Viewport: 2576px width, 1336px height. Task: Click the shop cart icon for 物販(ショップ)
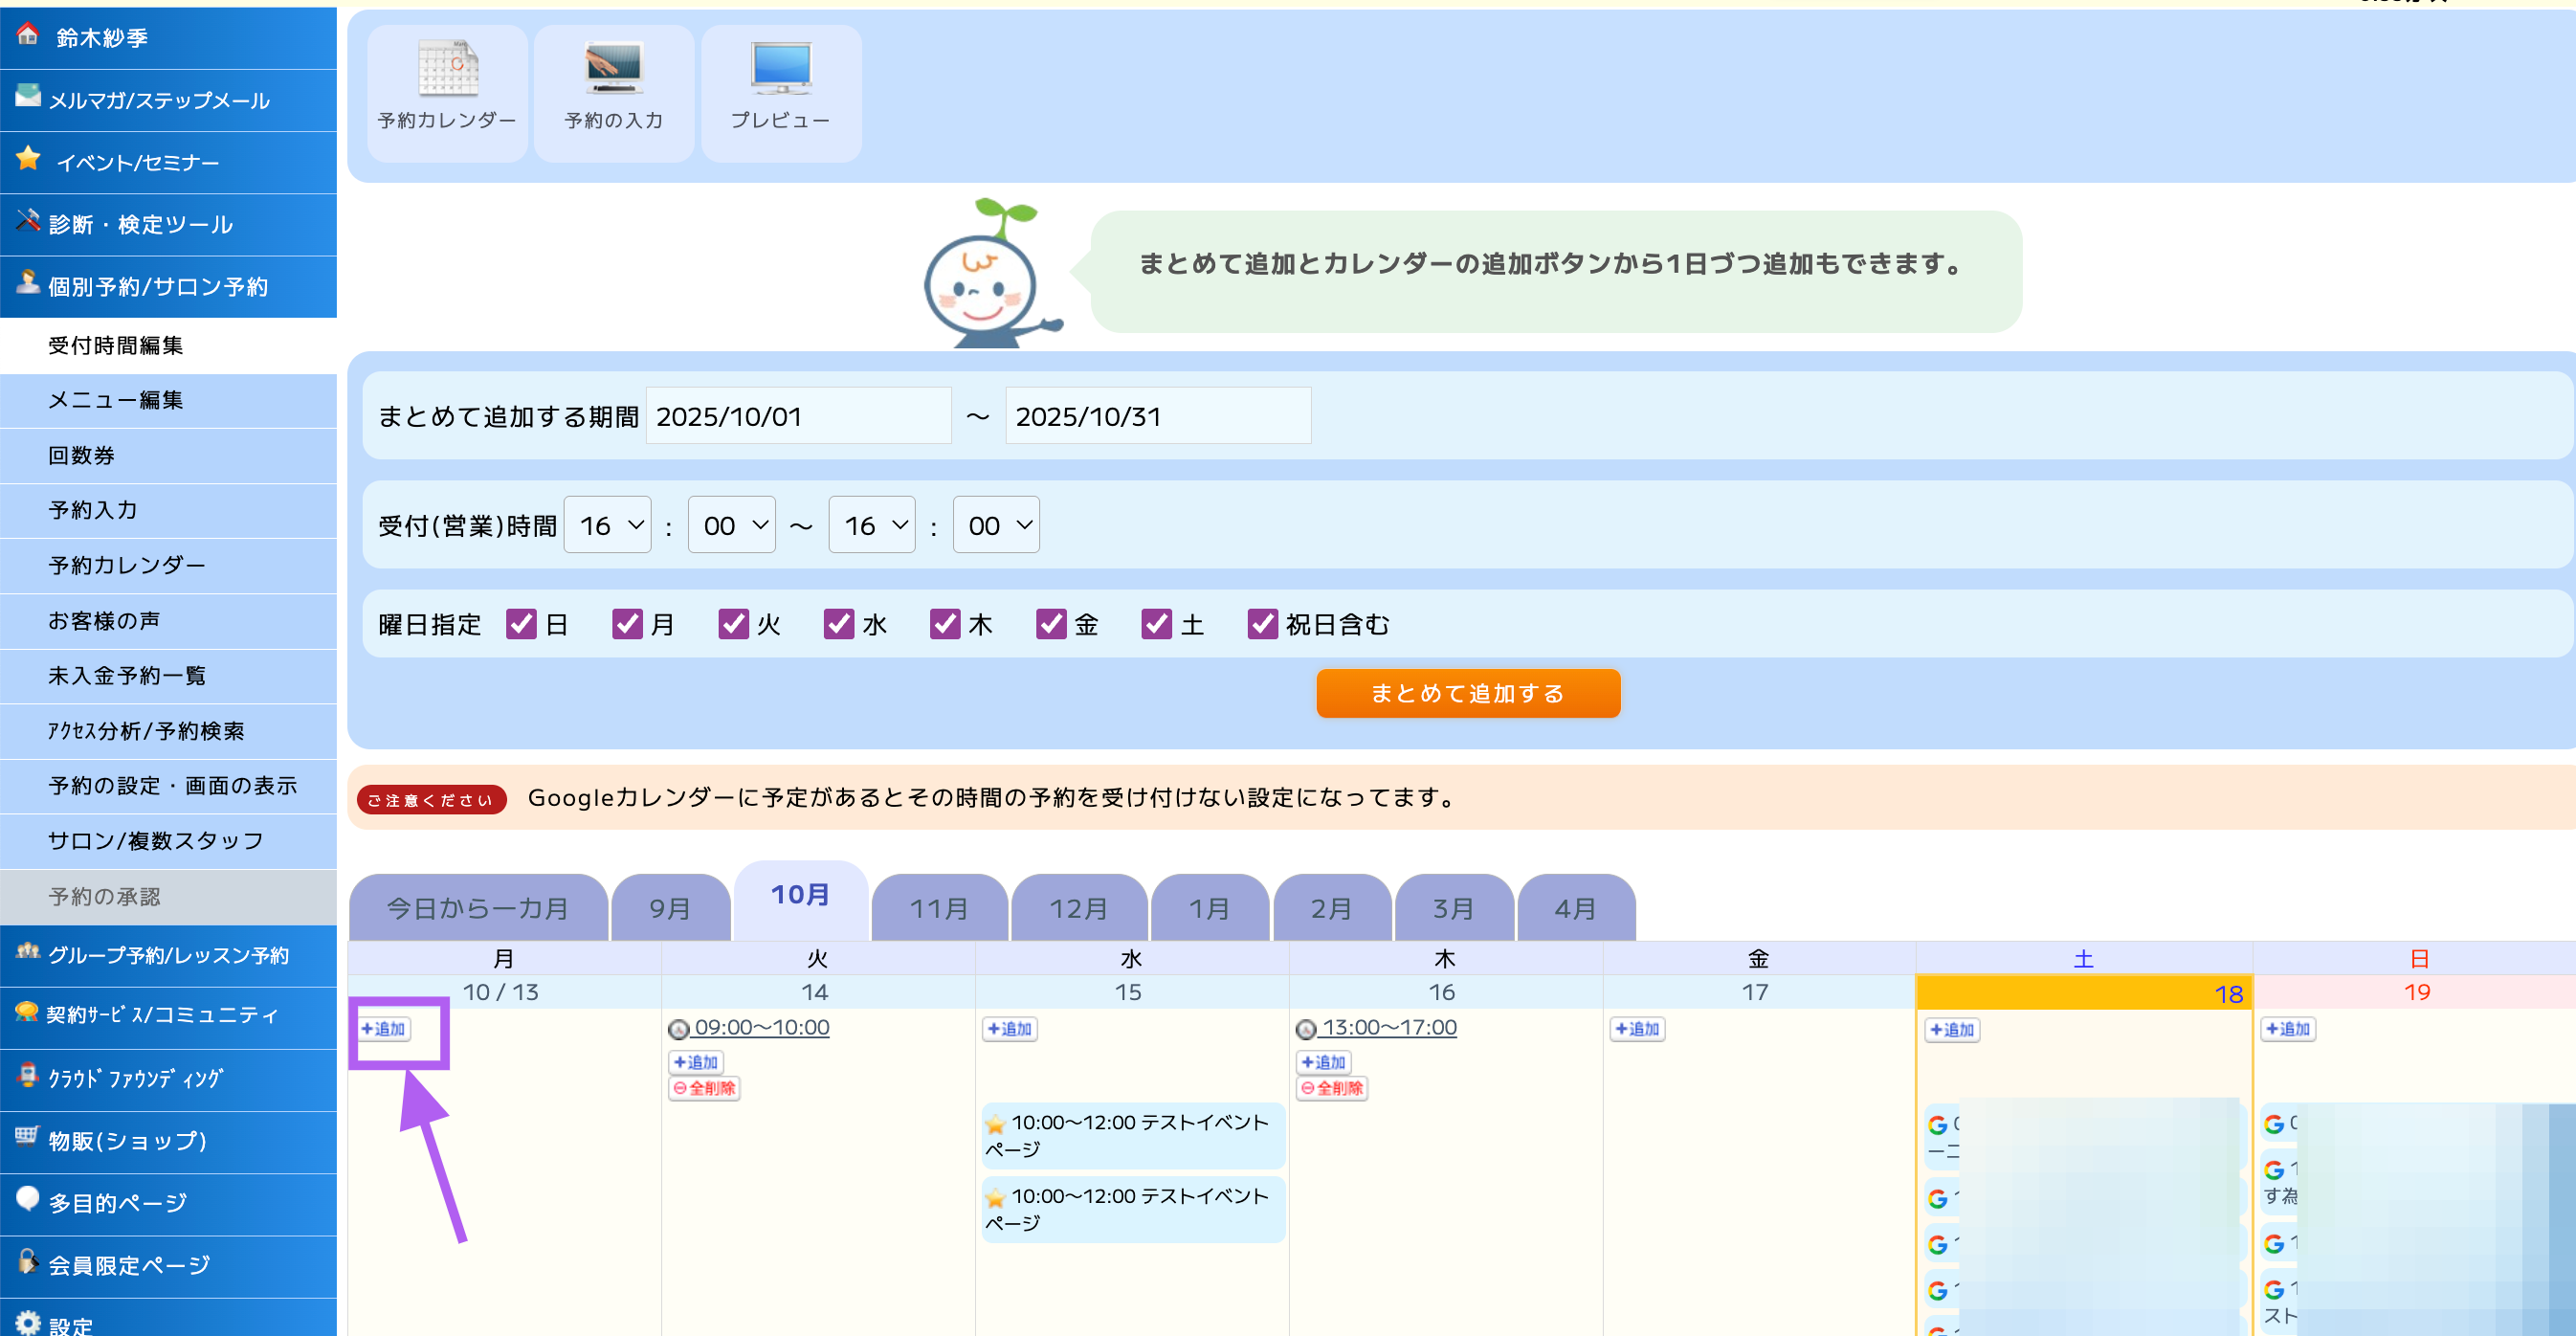pos(27,1137)
